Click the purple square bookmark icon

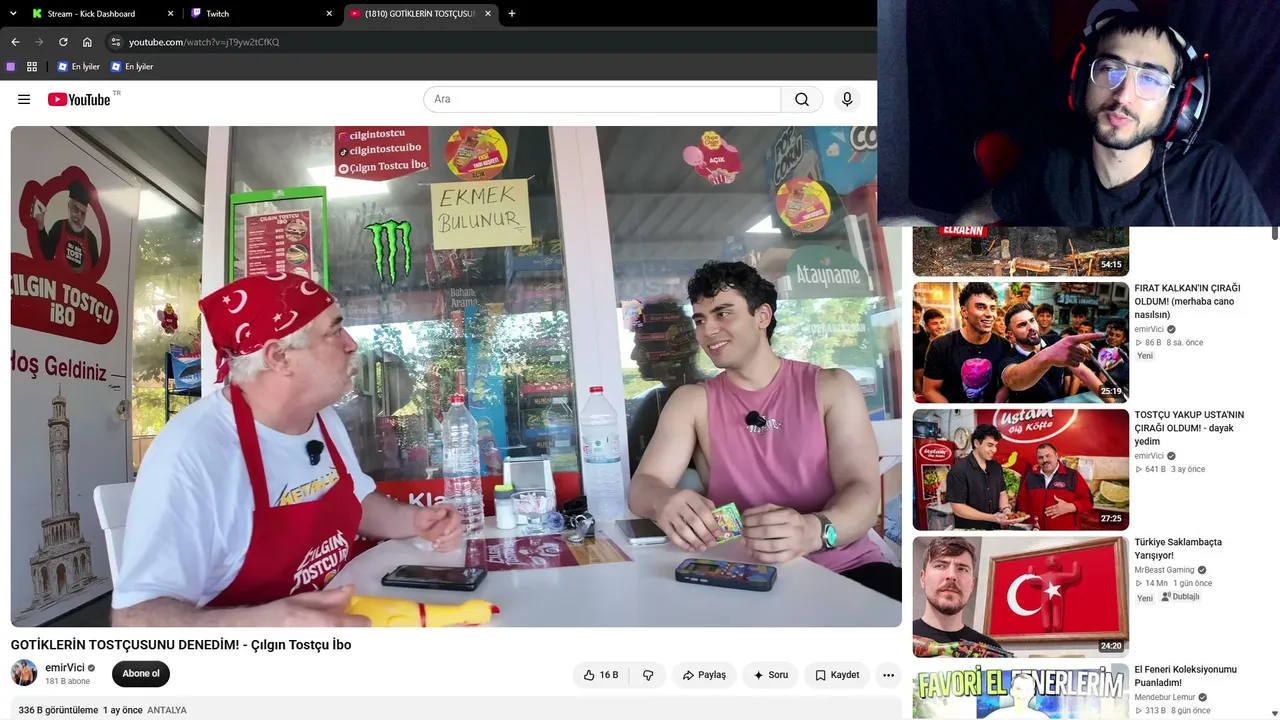11,66
